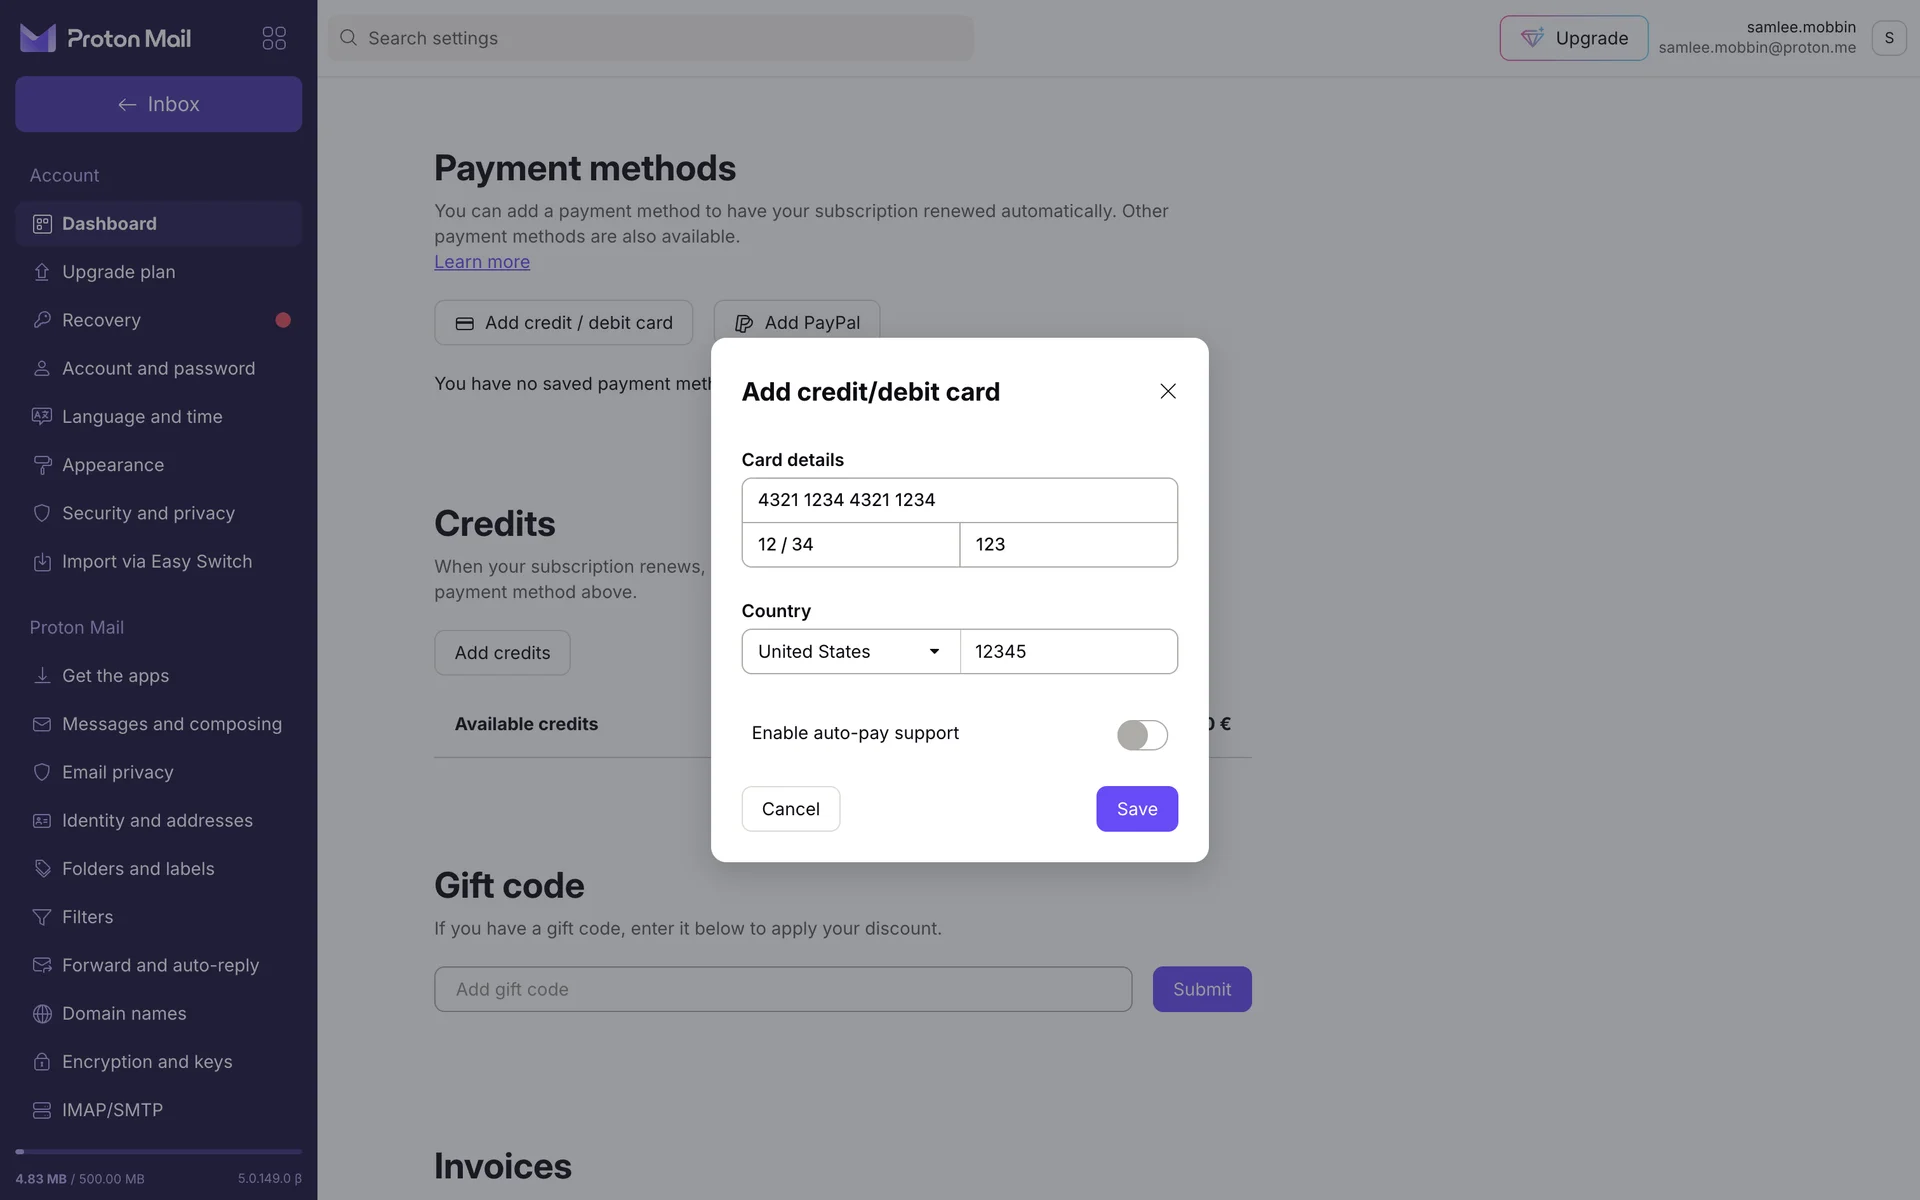
Task: Click the Upgrade button
Action: click(1573, 38)
